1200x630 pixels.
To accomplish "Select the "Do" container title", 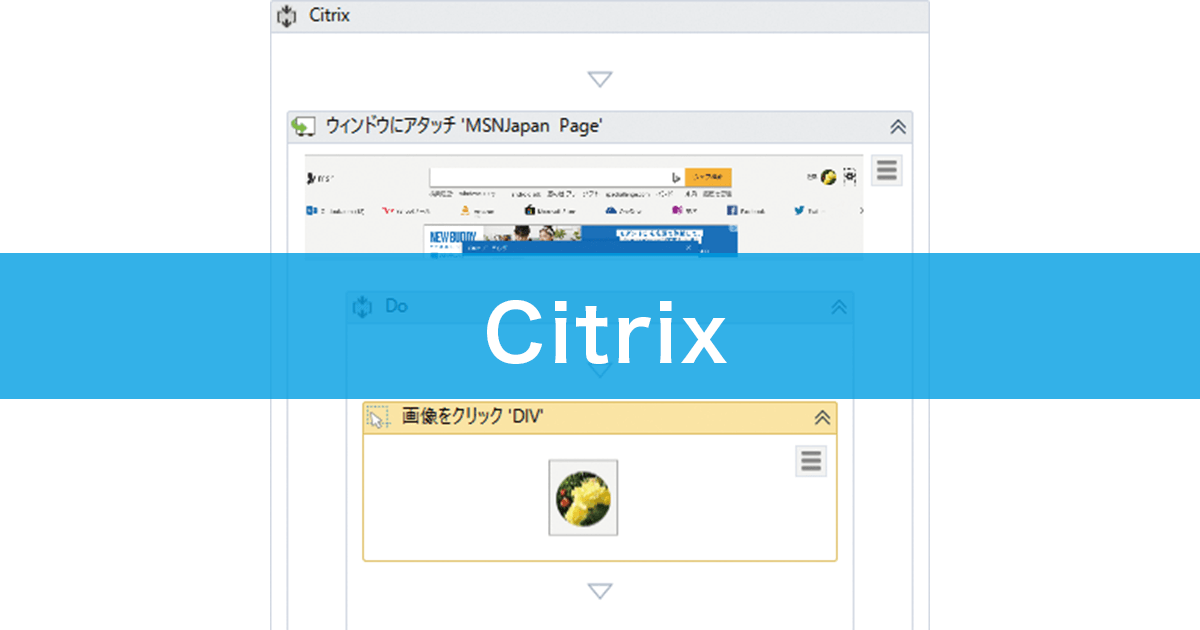I will click(x=397, y=306).
